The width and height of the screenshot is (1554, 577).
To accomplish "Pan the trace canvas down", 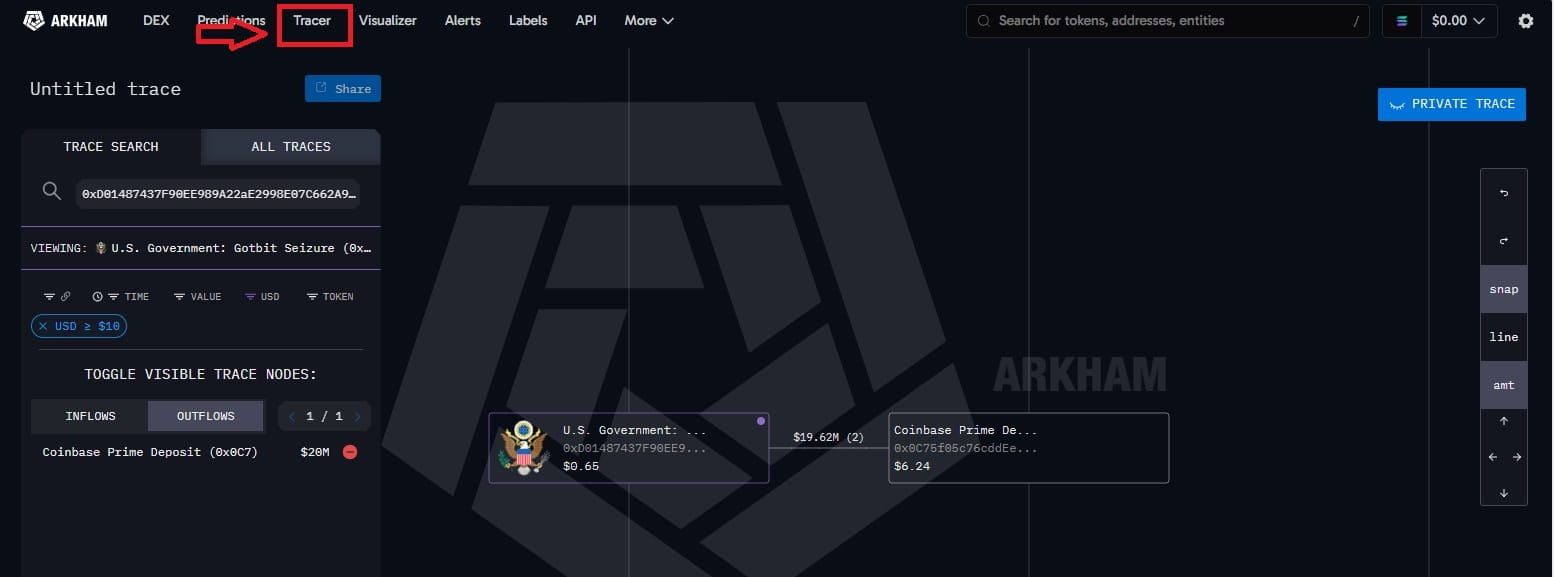I will point(1503,492).
